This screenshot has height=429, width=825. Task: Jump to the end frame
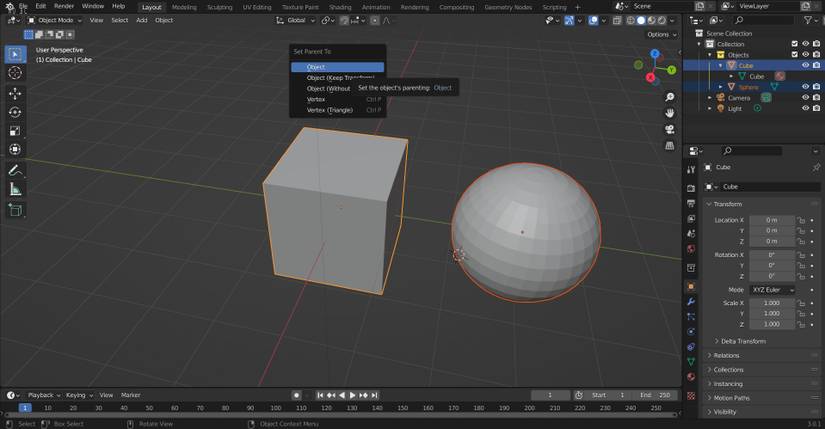point(374,395)
